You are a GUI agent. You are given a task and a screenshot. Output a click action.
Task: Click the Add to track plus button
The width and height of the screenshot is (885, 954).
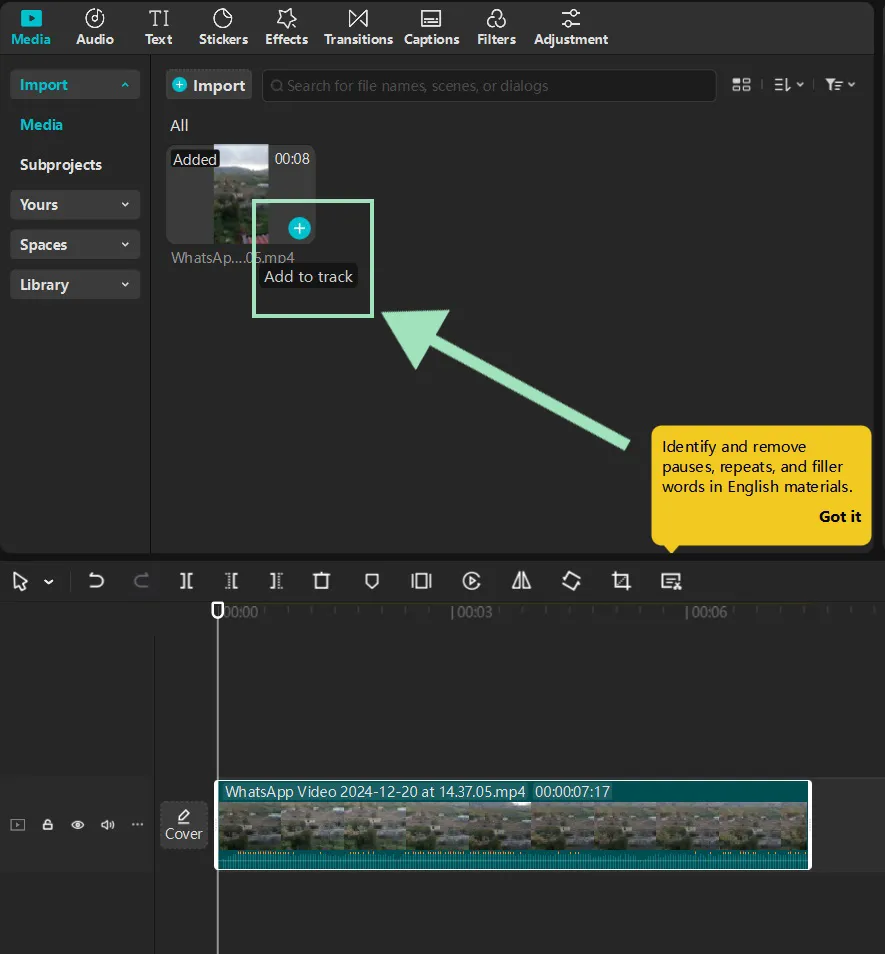pos(299,228)
